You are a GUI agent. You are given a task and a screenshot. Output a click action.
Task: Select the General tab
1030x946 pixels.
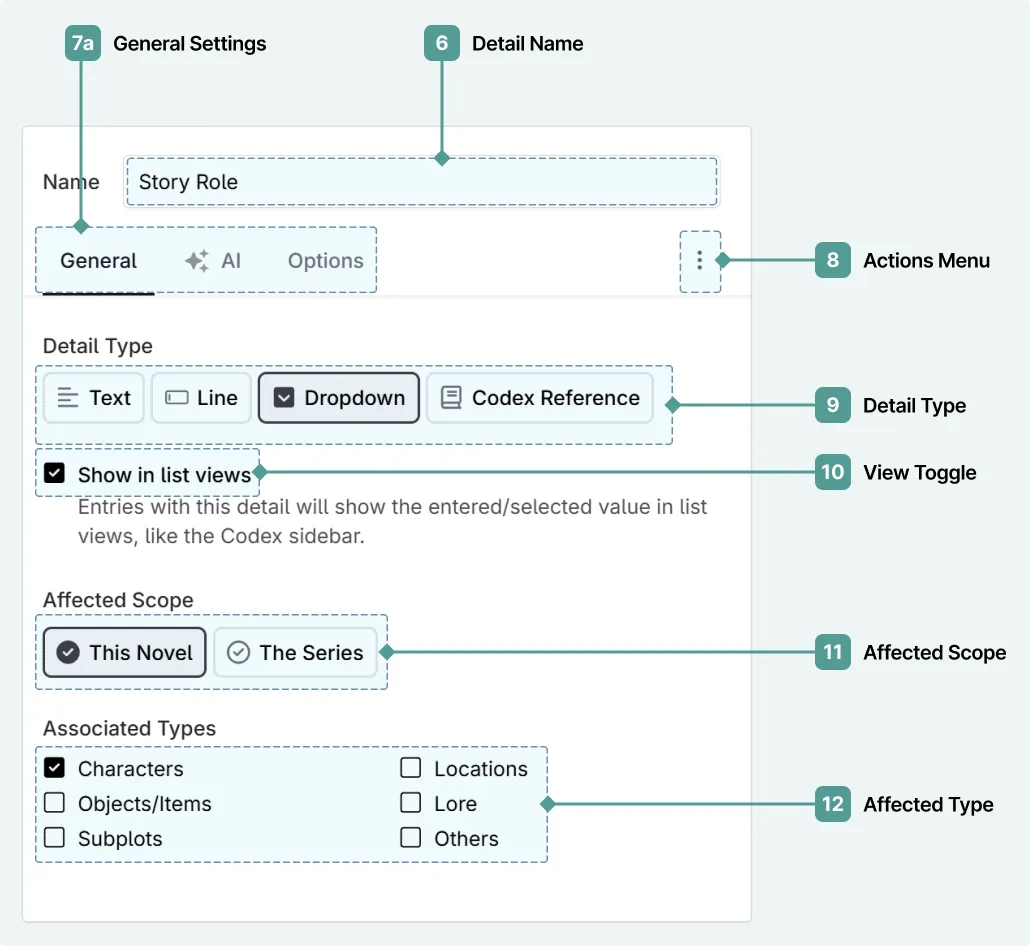98,261
